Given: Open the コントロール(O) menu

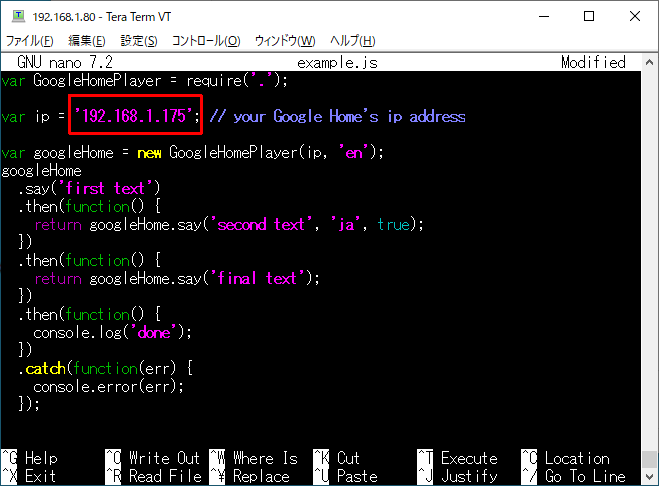Looking at the screenshot, I should click(206, 41).
